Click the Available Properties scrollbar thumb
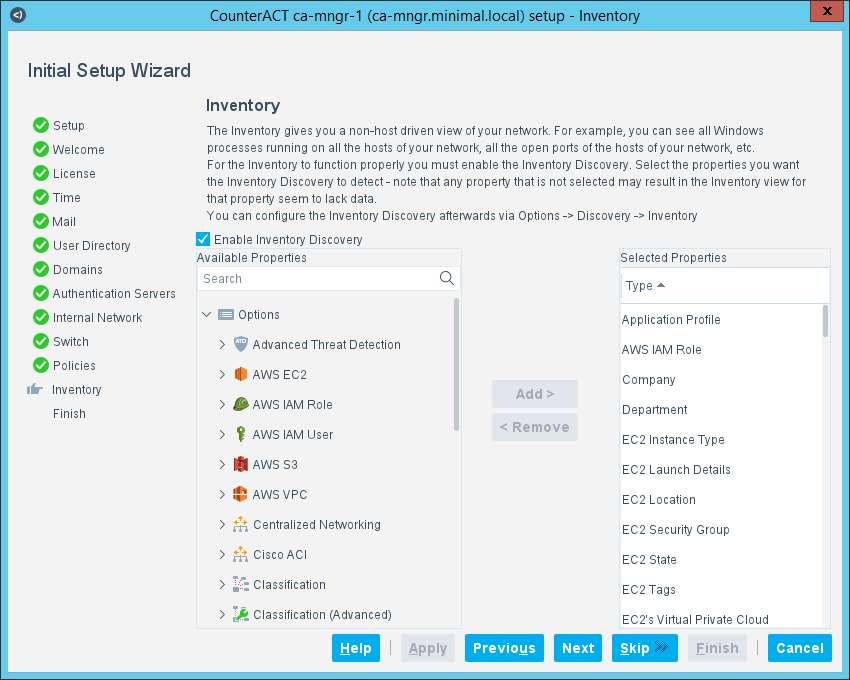850x680 pixels. point(456,364)
